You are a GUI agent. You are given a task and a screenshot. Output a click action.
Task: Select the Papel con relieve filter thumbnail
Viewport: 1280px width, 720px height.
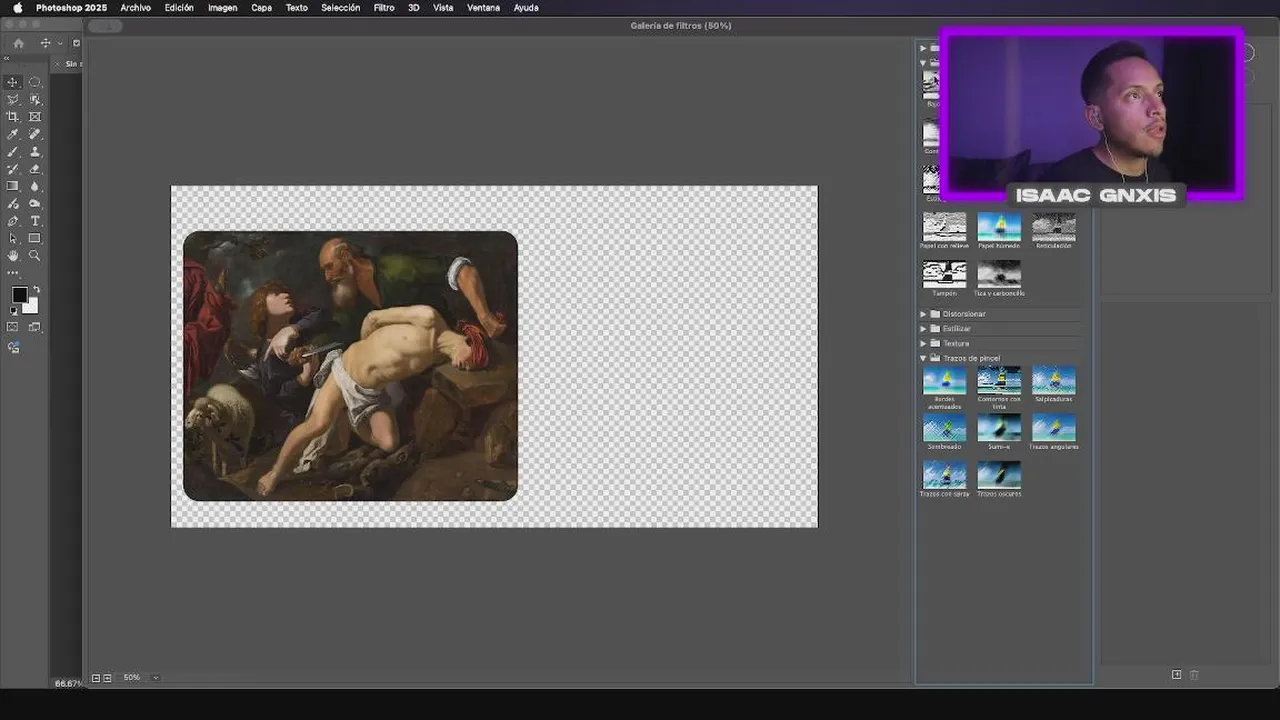[x=944, y=226]
